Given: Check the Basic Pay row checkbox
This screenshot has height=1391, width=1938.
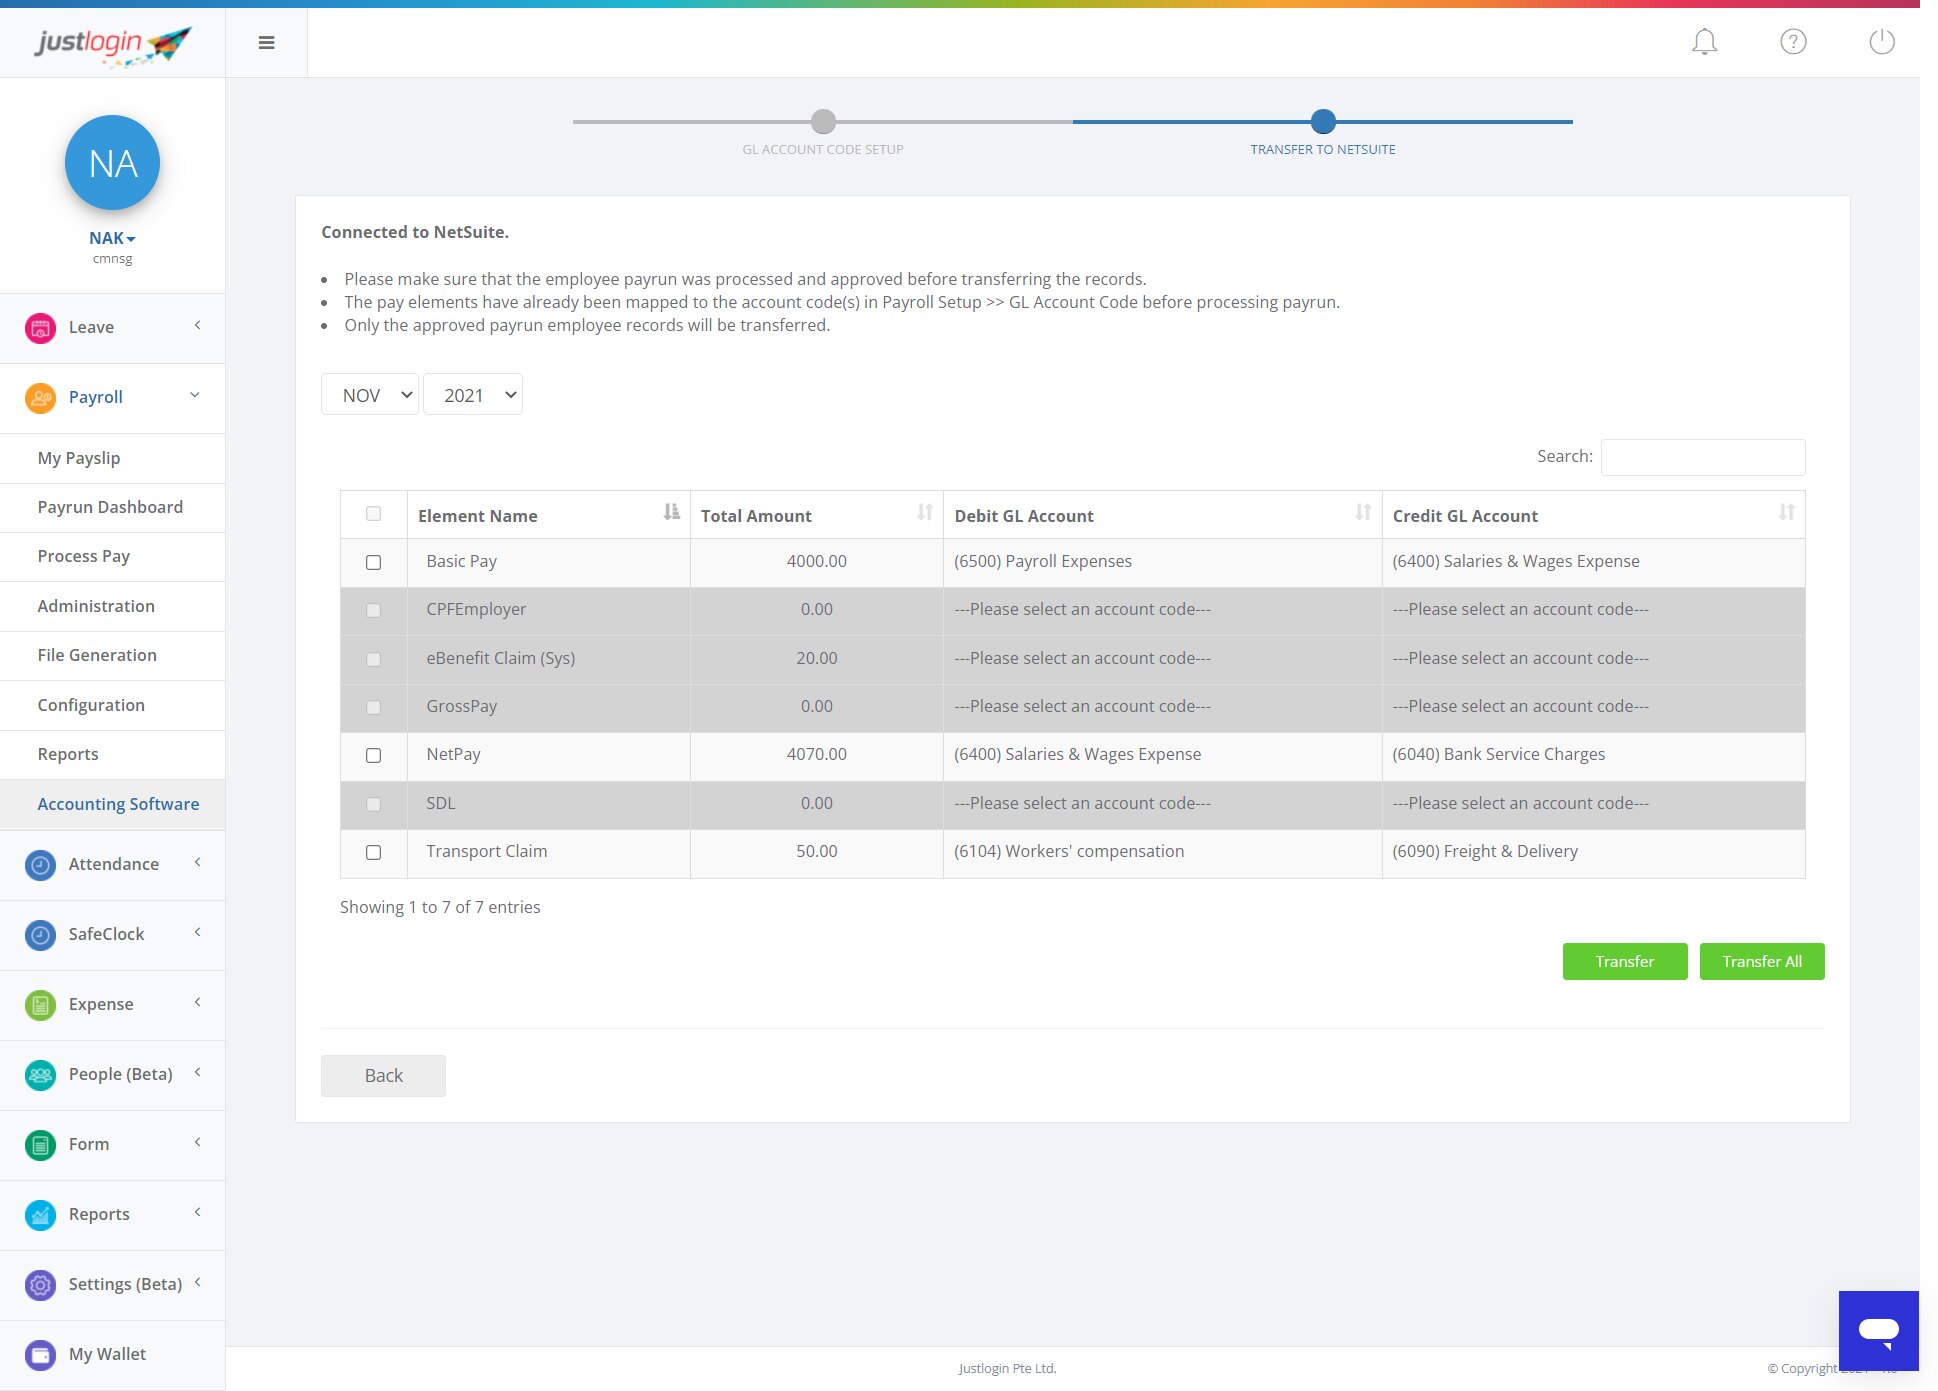Looking at the screenshot, I should (373, 562).
